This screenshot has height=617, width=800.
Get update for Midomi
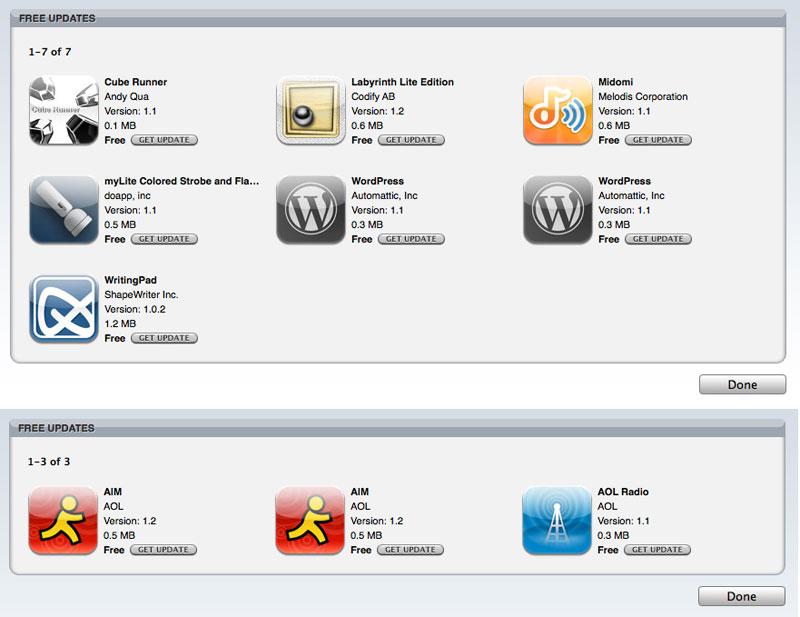point(658,140)
